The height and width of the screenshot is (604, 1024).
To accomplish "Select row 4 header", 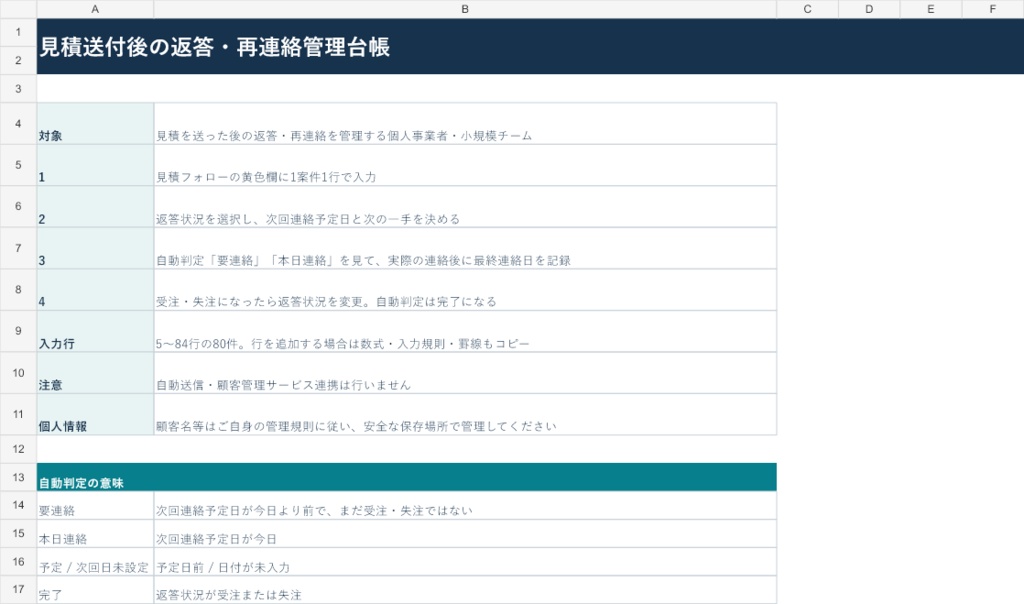I will tap(18, 123).
